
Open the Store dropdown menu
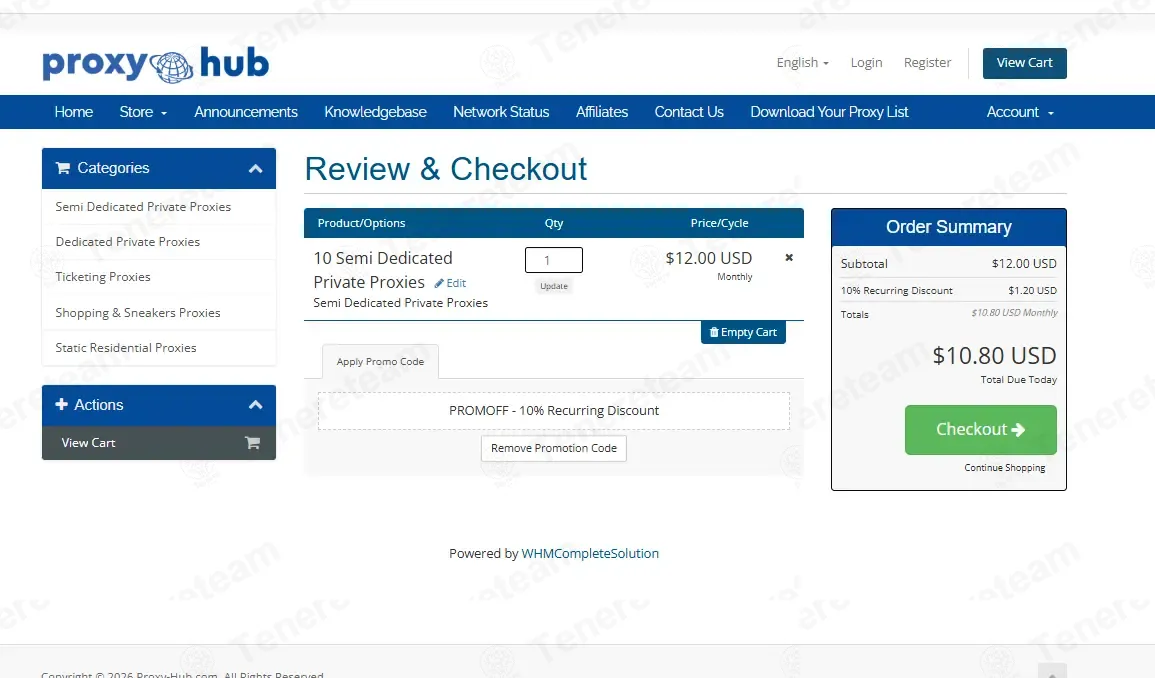[x=143, y=112]
